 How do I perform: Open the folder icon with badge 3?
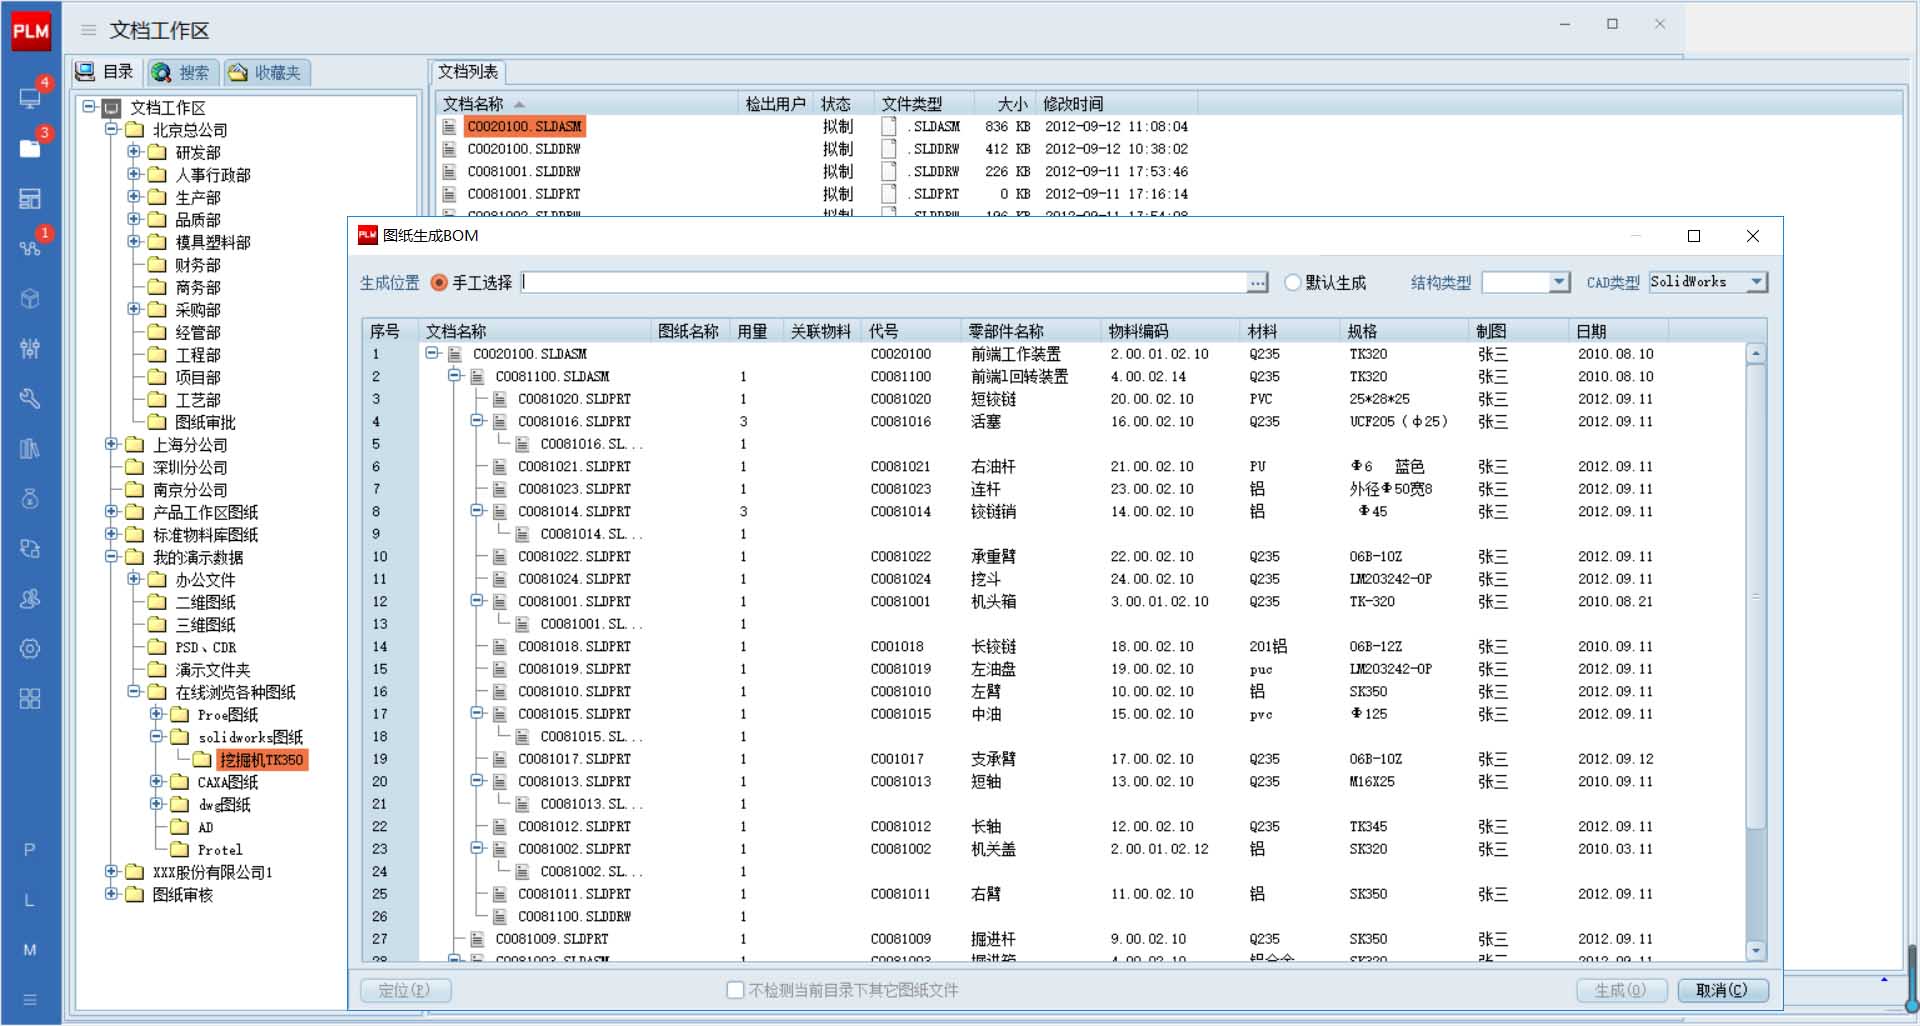click(30, 148)
